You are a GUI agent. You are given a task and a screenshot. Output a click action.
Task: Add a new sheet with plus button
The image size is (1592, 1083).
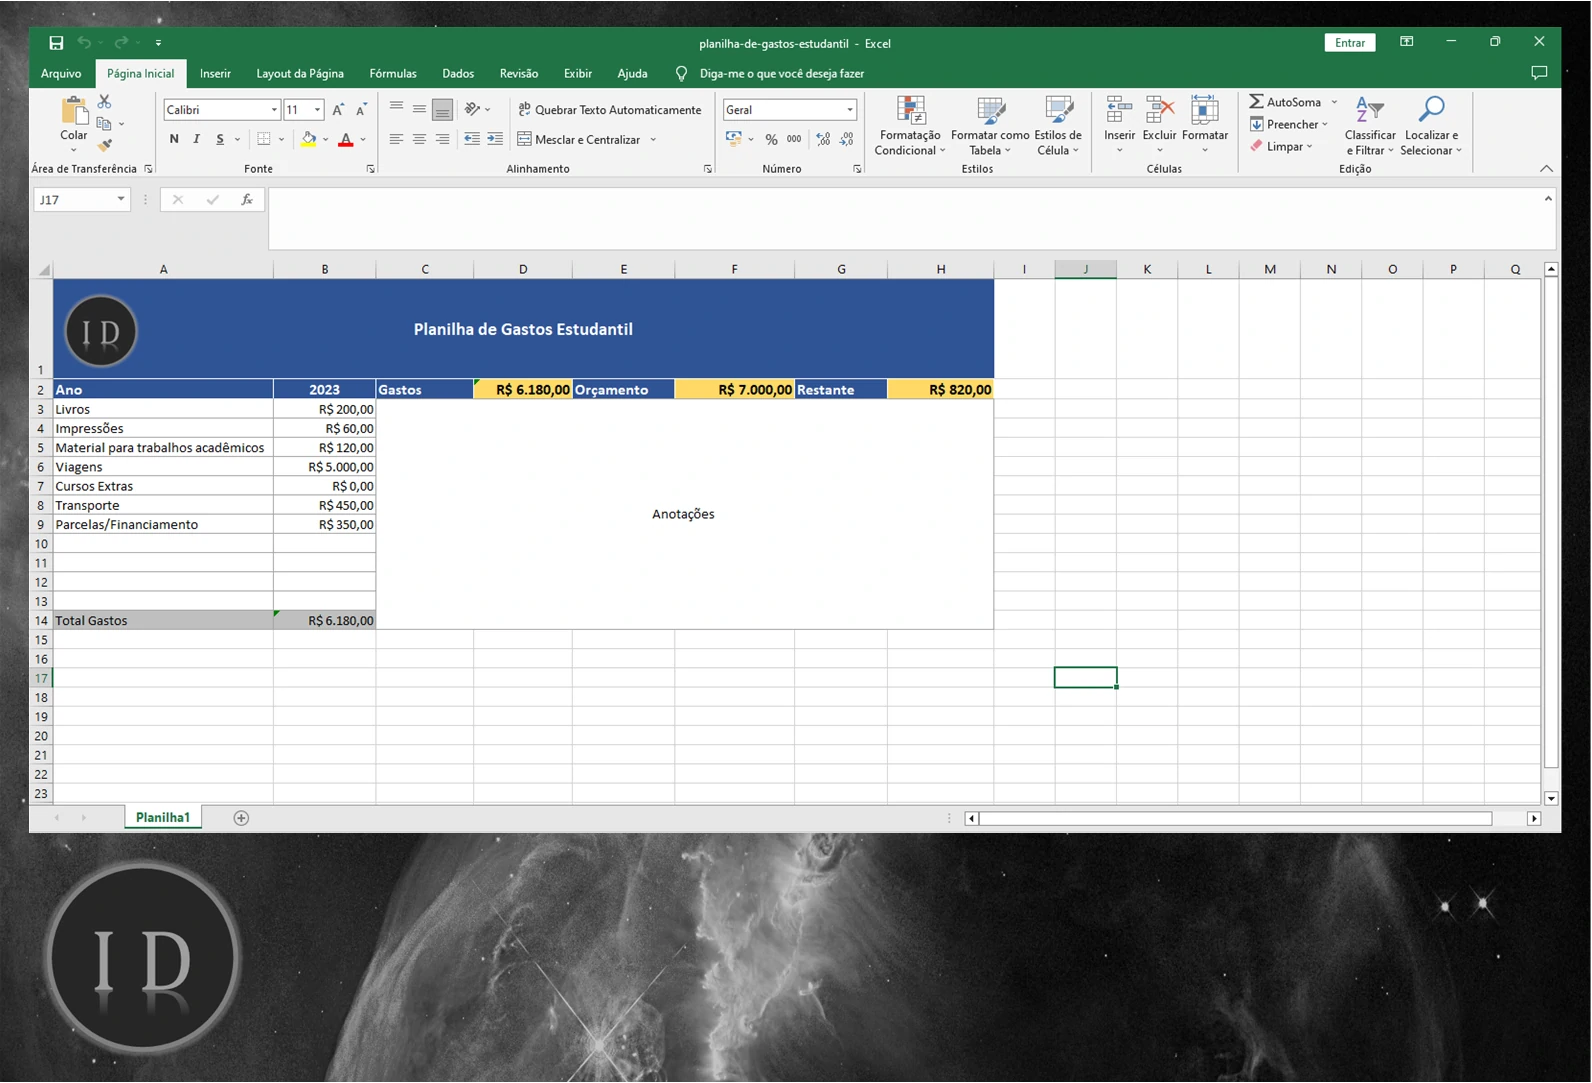tap(241, 818)
